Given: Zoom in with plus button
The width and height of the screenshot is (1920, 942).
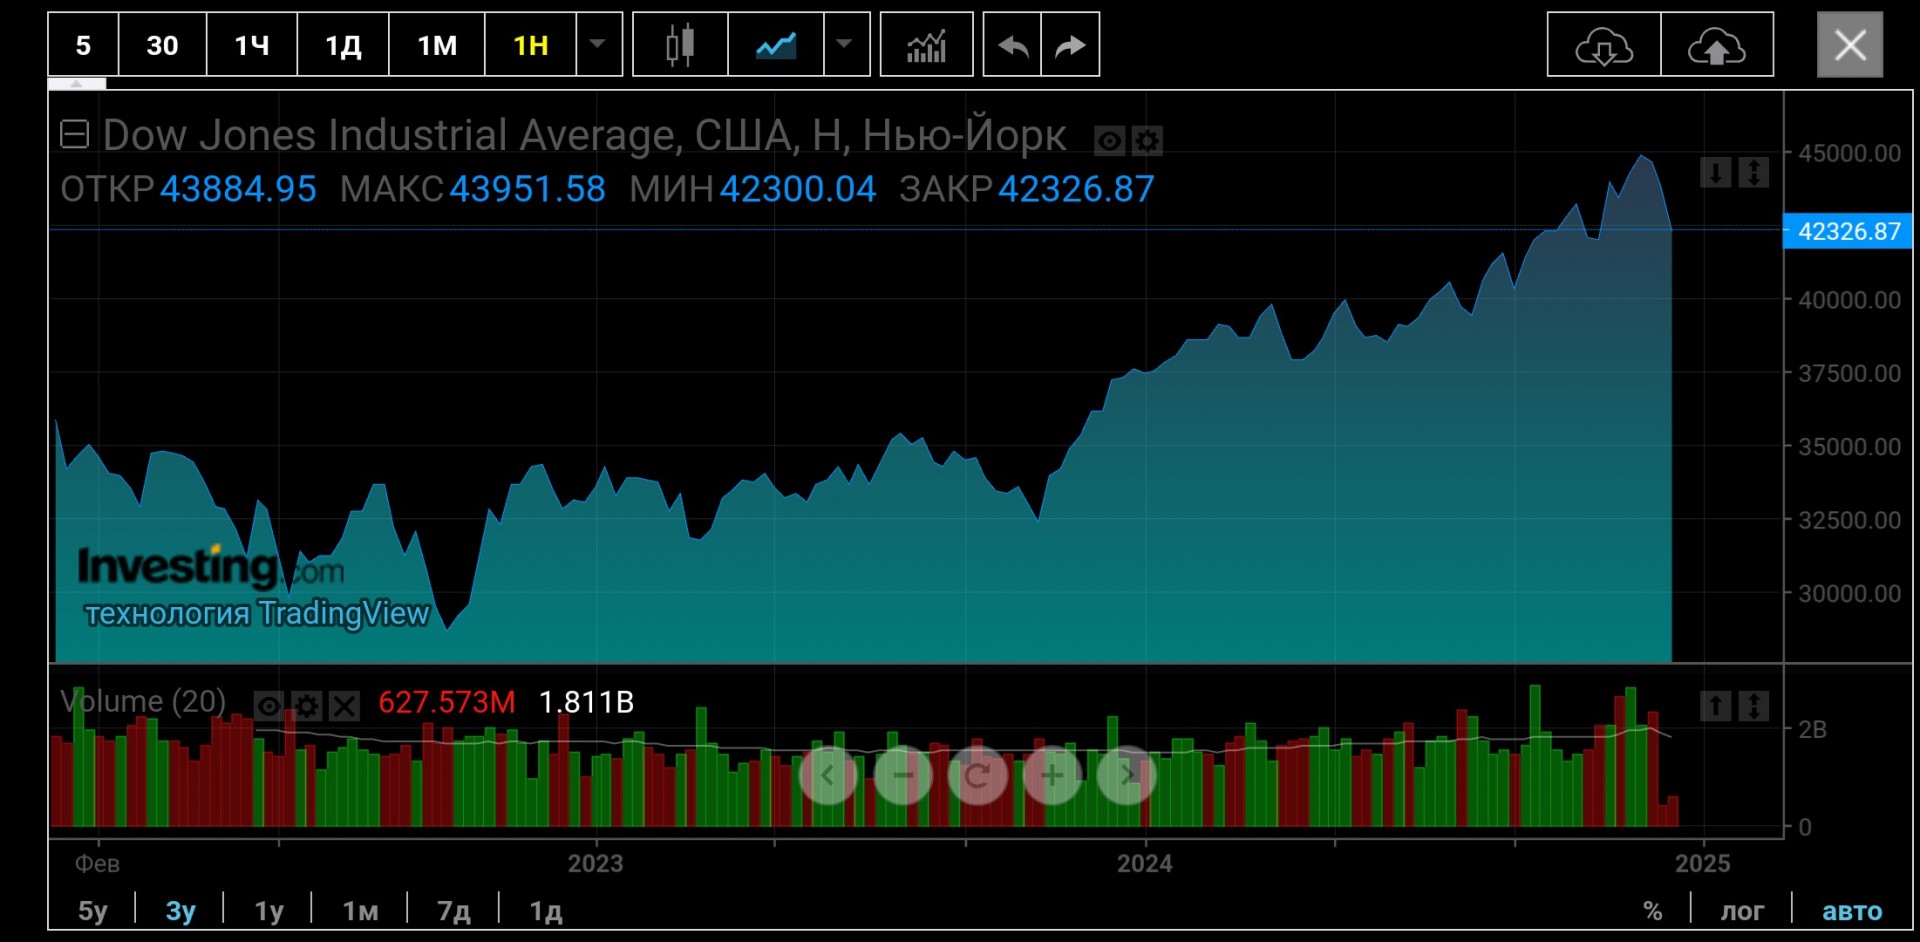Looking at the screenshot, I should [1052, 775].
